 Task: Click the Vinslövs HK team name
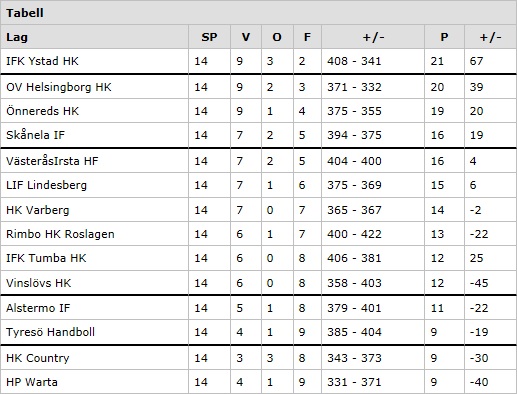coord(39,283)
